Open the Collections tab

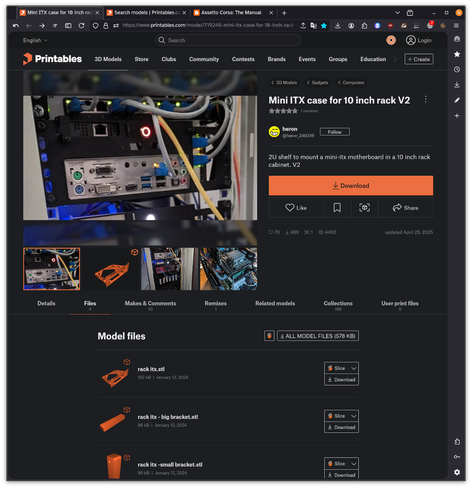pyautogui.click(x=338, y=303)
